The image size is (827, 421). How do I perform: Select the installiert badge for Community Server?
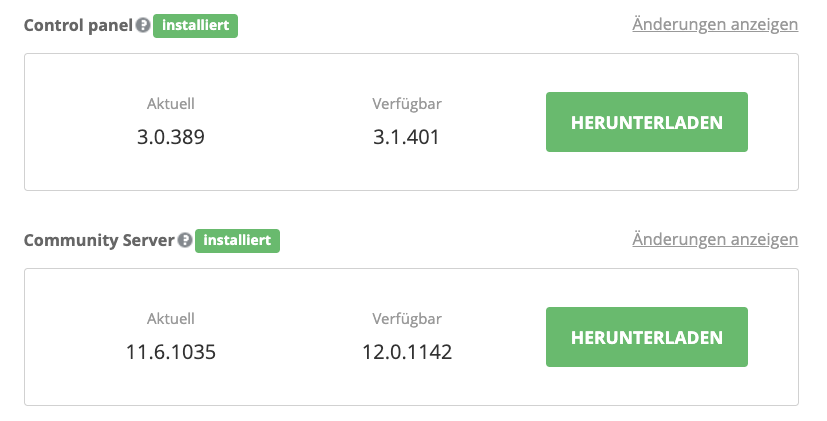pos(237,241)
